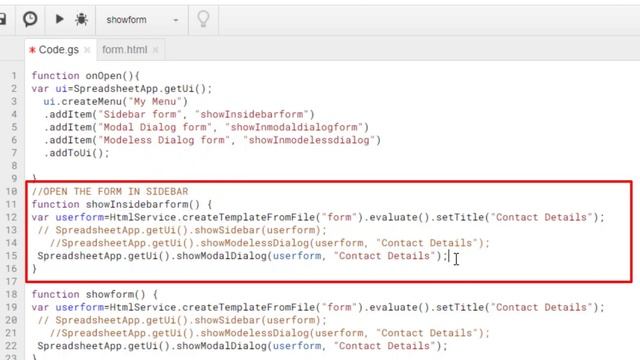The width and height of the screenshot is (640, 360).
Task: Click the save icon in toolbar
Action: 2,19
